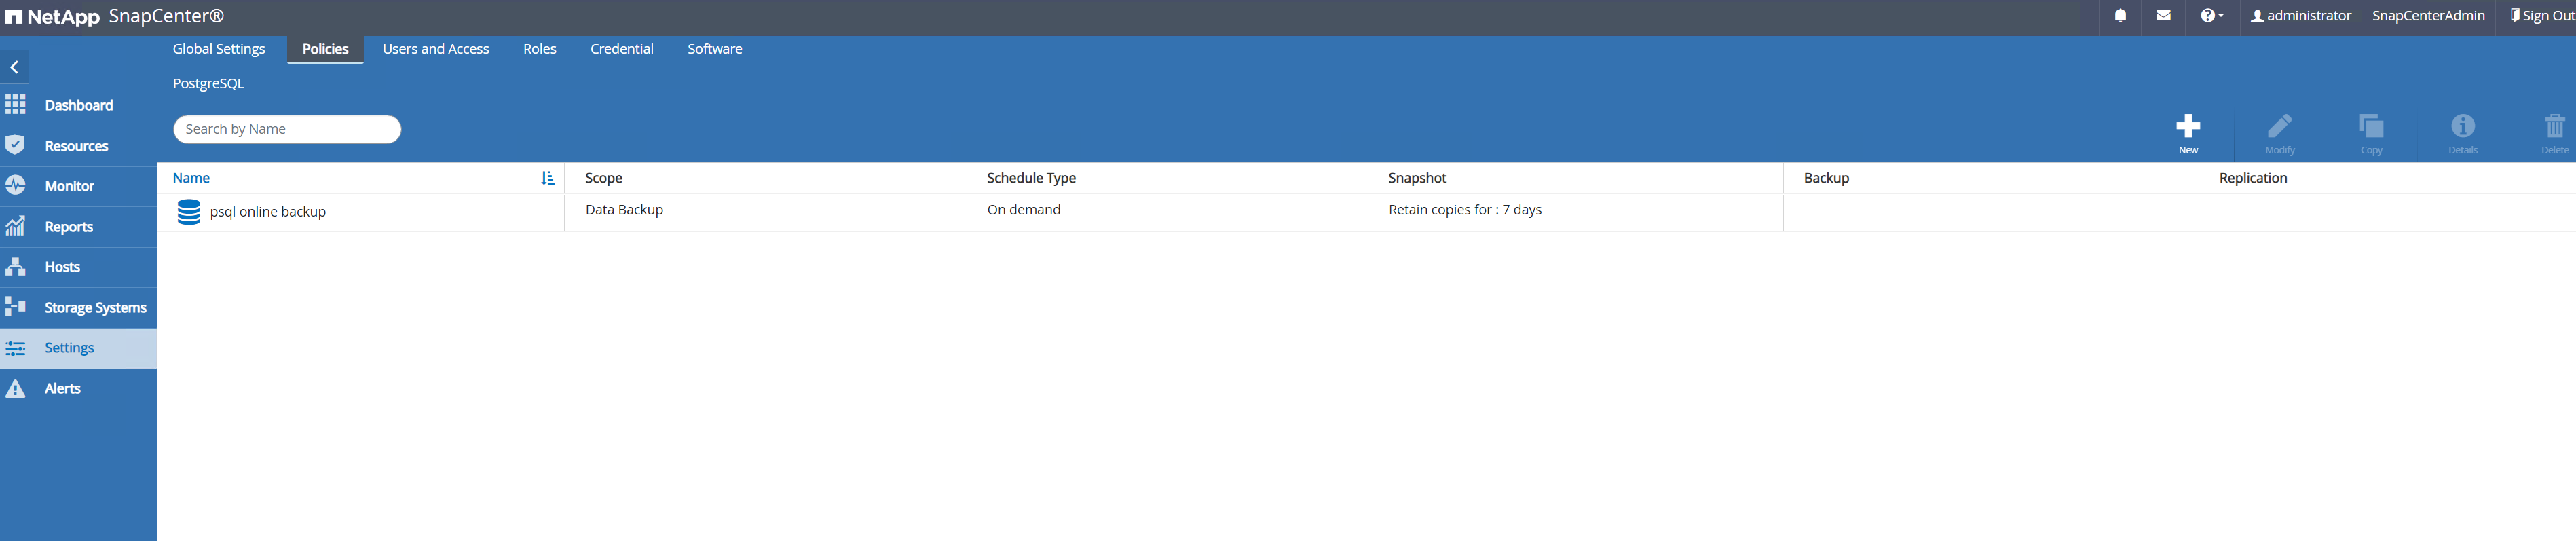Open the Alerts section

(62, 389)
